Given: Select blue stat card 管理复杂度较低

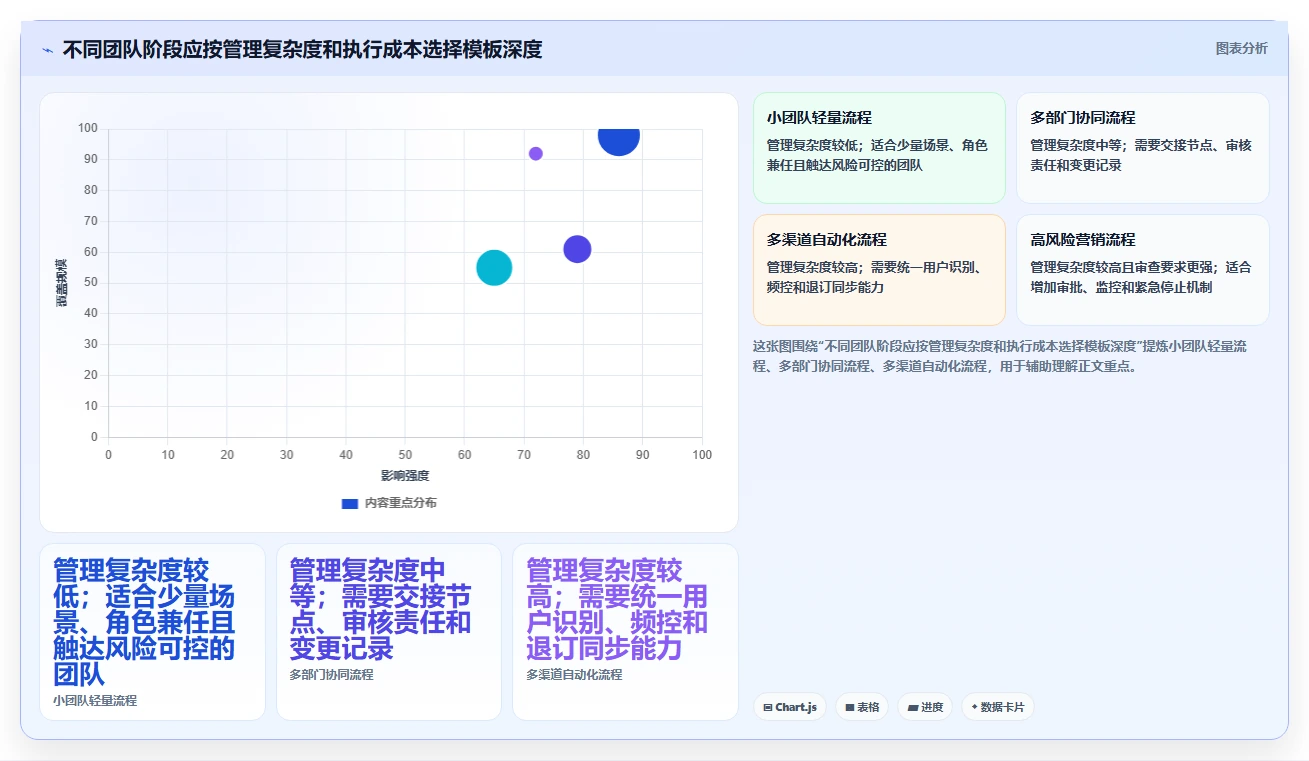Looking at the screenshot, I should click(152, 632).
